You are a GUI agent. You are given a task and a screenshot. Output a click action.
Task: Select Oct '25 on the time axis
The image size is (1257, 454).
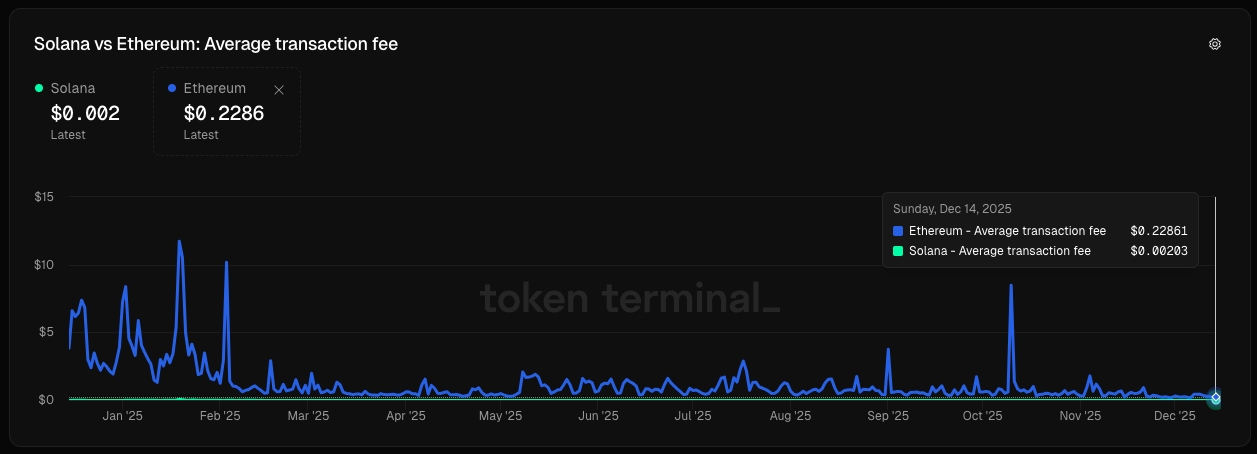coord(982,416)
